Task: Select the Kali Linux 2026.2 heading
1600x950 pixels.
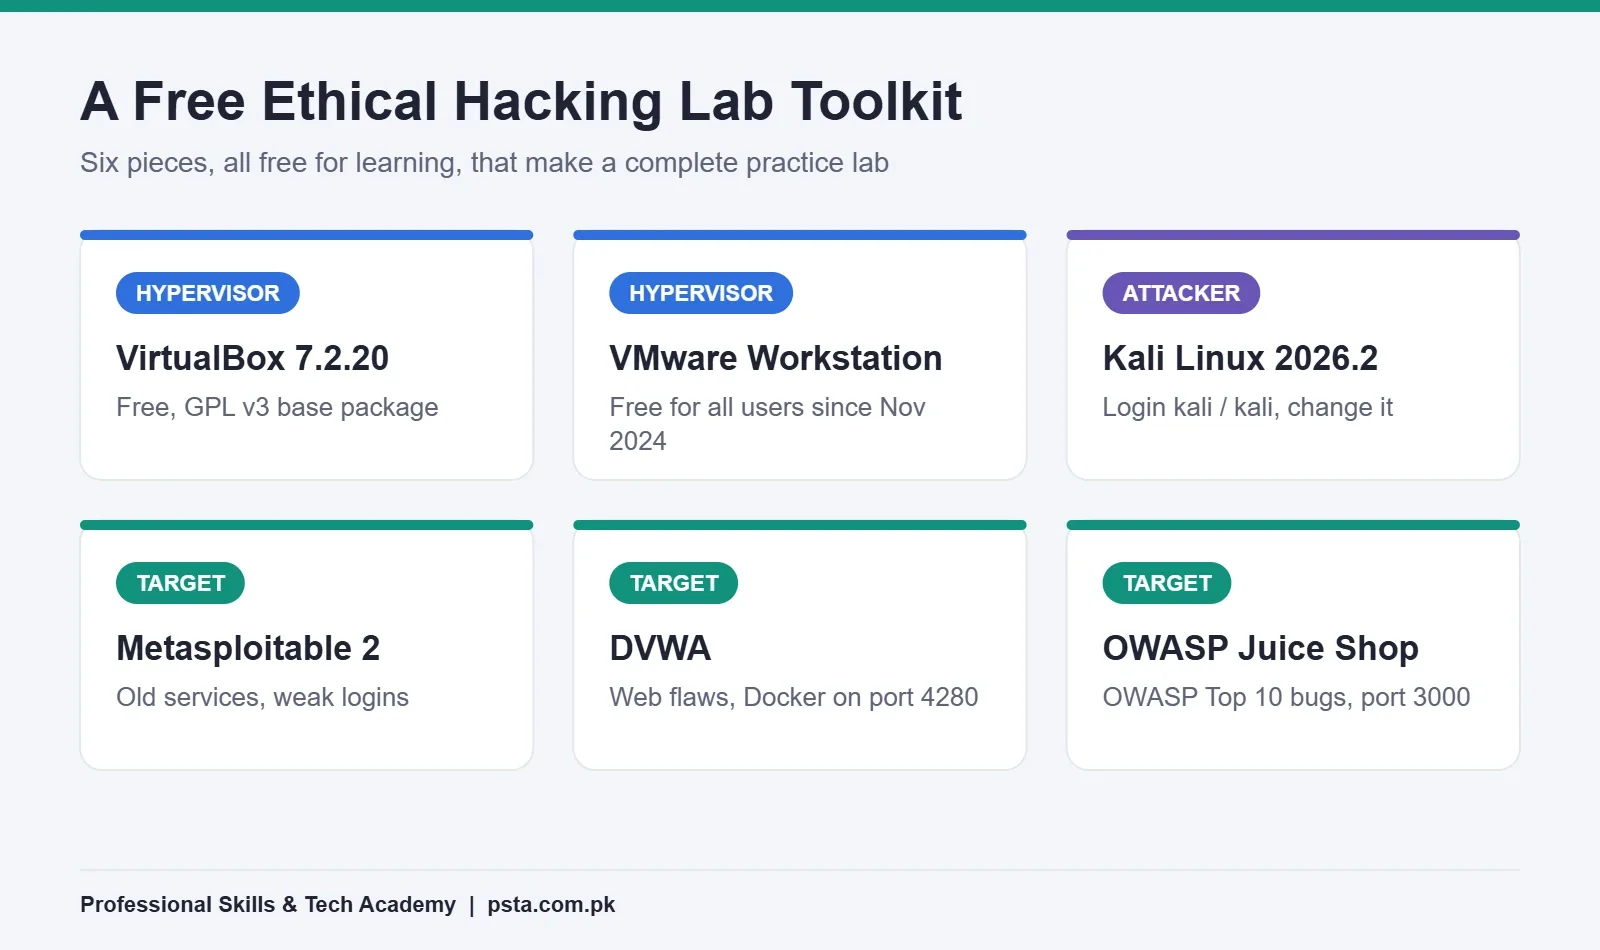Action: 1240,358
